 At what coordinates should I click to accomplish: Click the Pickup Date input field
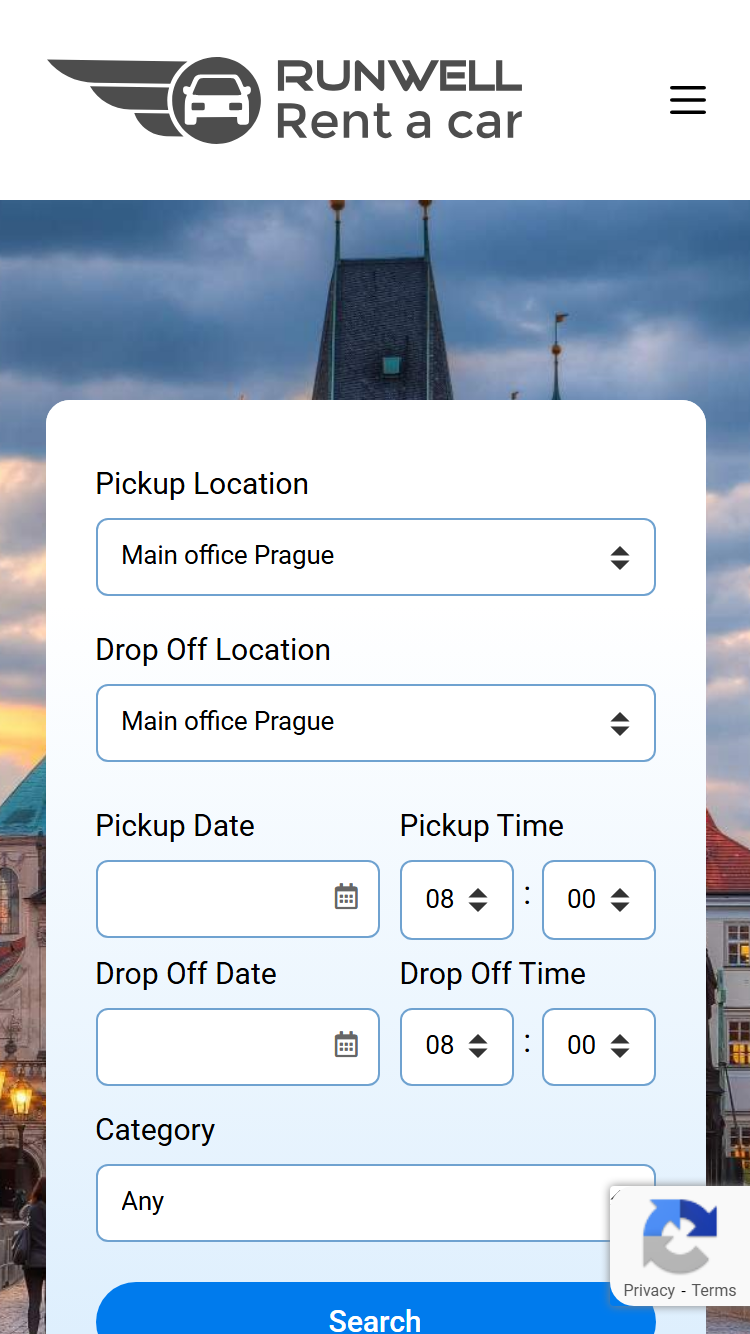click(238, 899)
